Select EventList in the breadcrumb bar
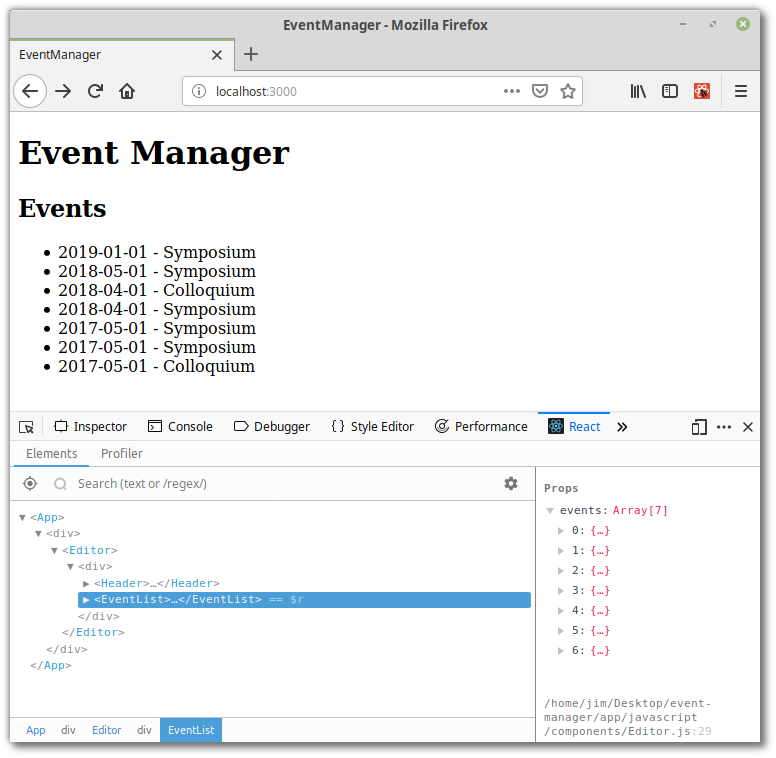Image resolution: width=776 pixels, height=758 pixels. tap(191, 730)
